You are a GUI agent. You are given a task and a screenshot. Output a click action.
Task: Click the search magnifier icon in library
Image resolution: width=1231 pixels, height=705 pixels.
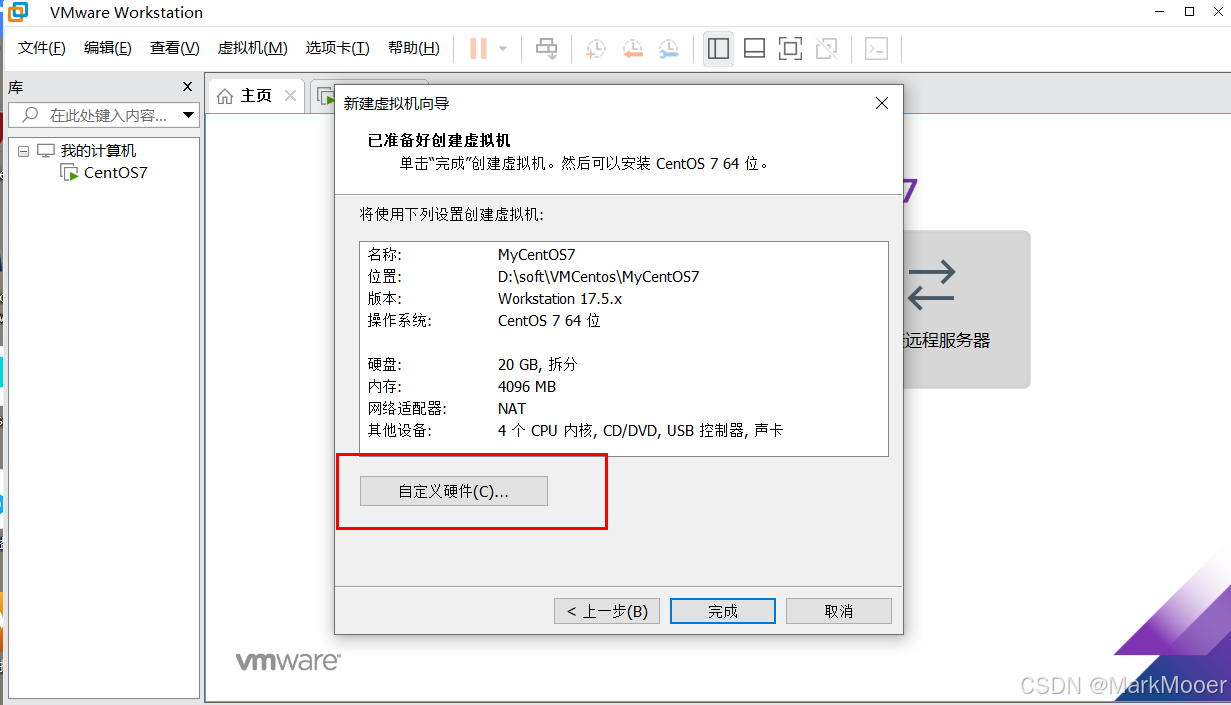30,115
